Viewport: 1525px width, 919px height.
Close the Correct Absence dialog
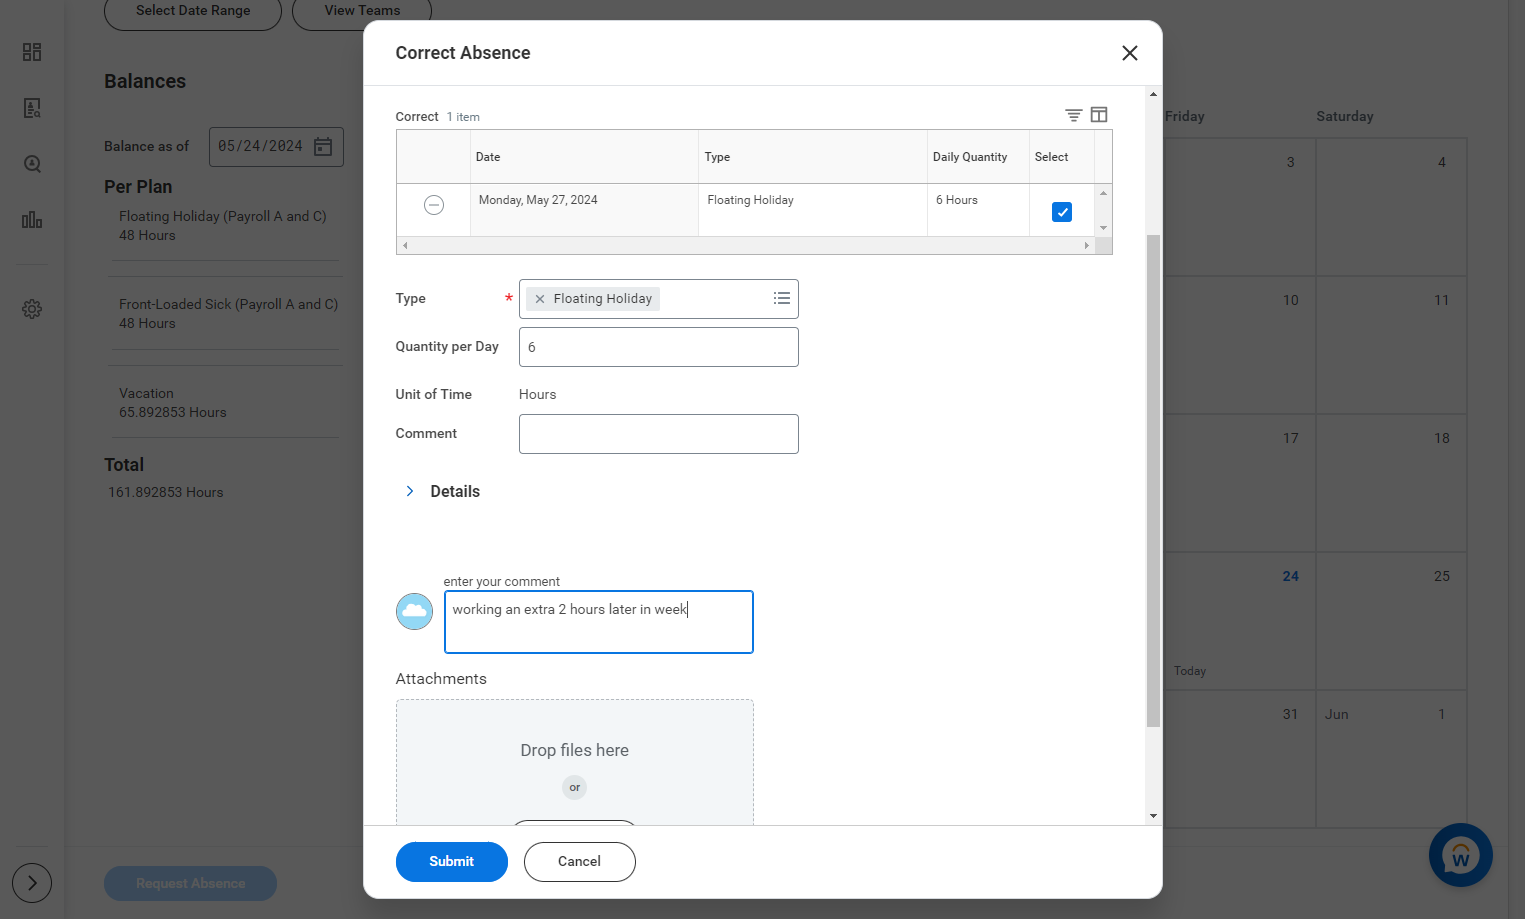coord(1129,53)
